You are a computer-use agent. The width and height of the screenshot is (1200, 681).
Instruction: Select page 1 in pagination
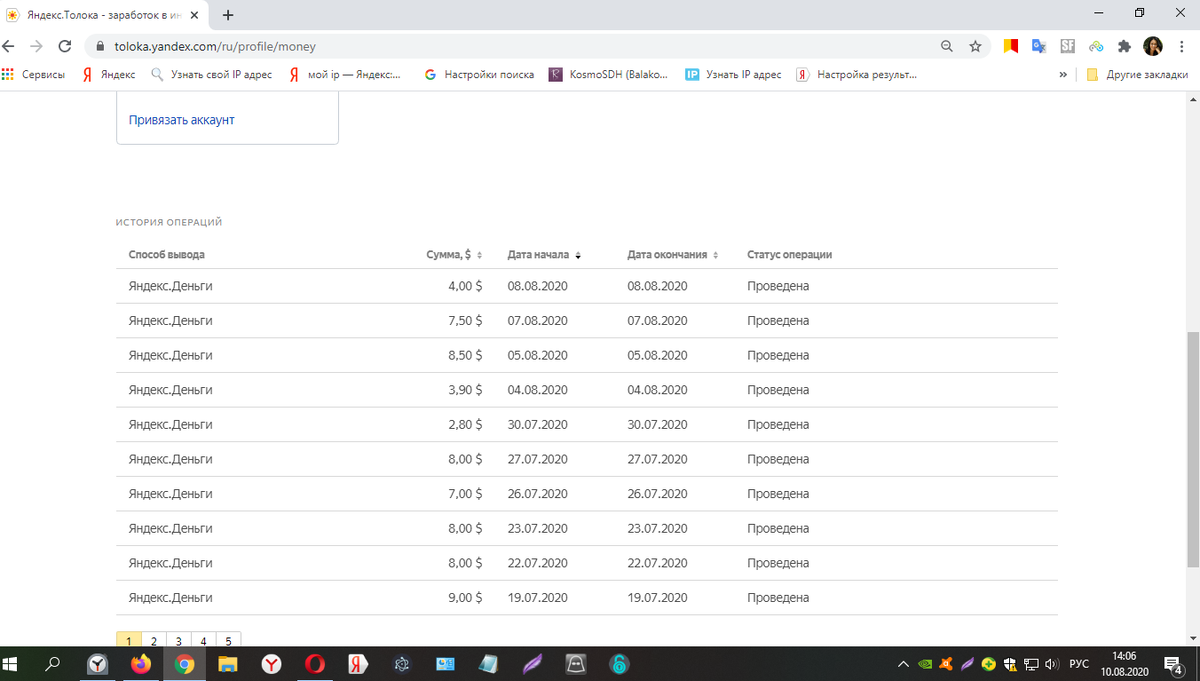point(129,640)
